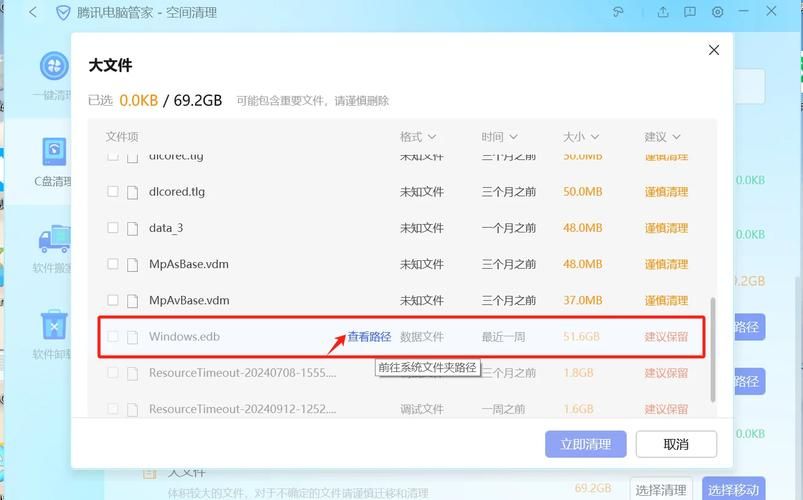Click the 文件项 column header
Viewport: 803px width, 500px height.
122,137
